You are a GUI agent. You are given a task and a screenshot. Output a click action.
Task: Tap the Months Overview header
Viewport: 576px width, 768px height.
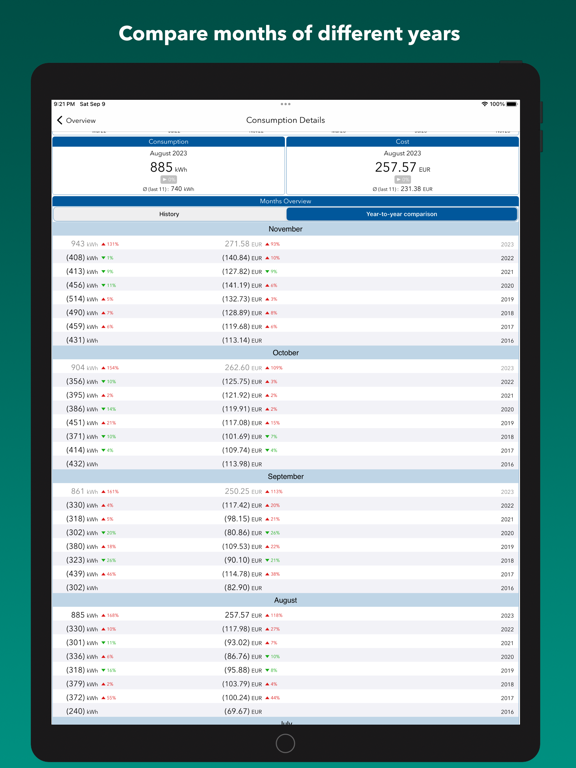[x=286, y=201]
